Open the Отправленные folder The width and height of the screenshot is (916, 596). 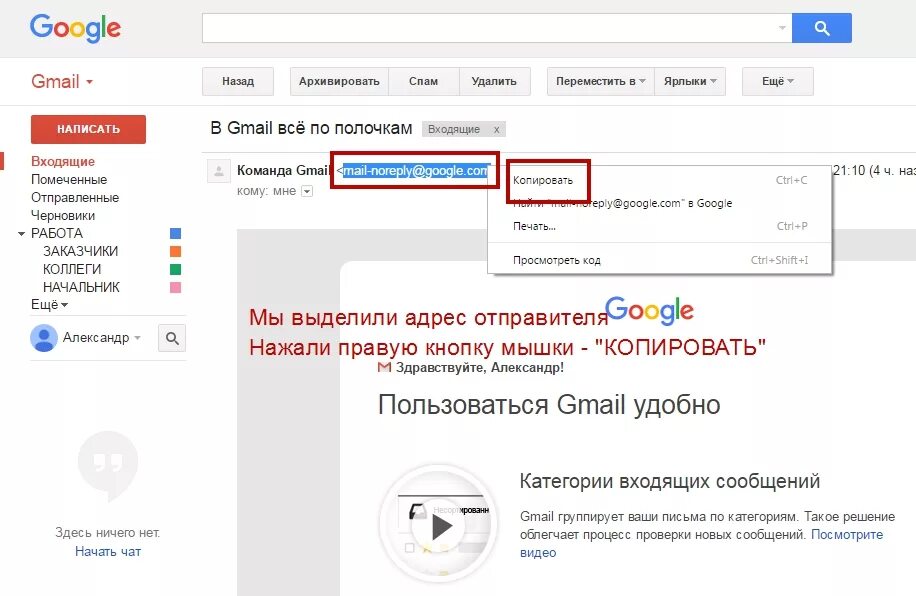tap(75, 197)
